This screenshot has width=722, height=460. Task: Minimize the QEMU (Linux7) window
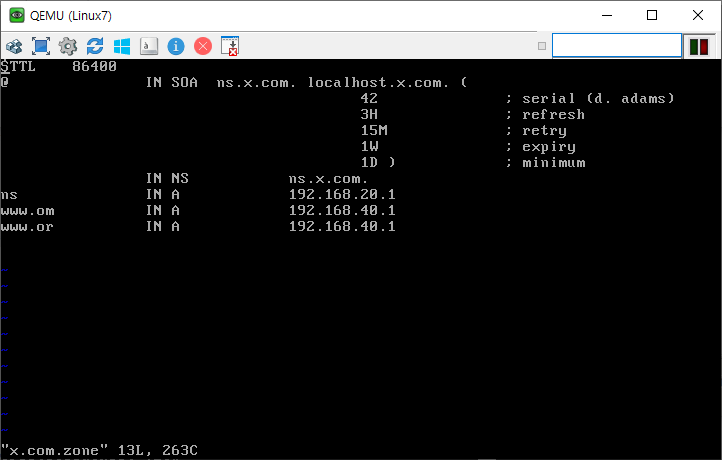607,15
